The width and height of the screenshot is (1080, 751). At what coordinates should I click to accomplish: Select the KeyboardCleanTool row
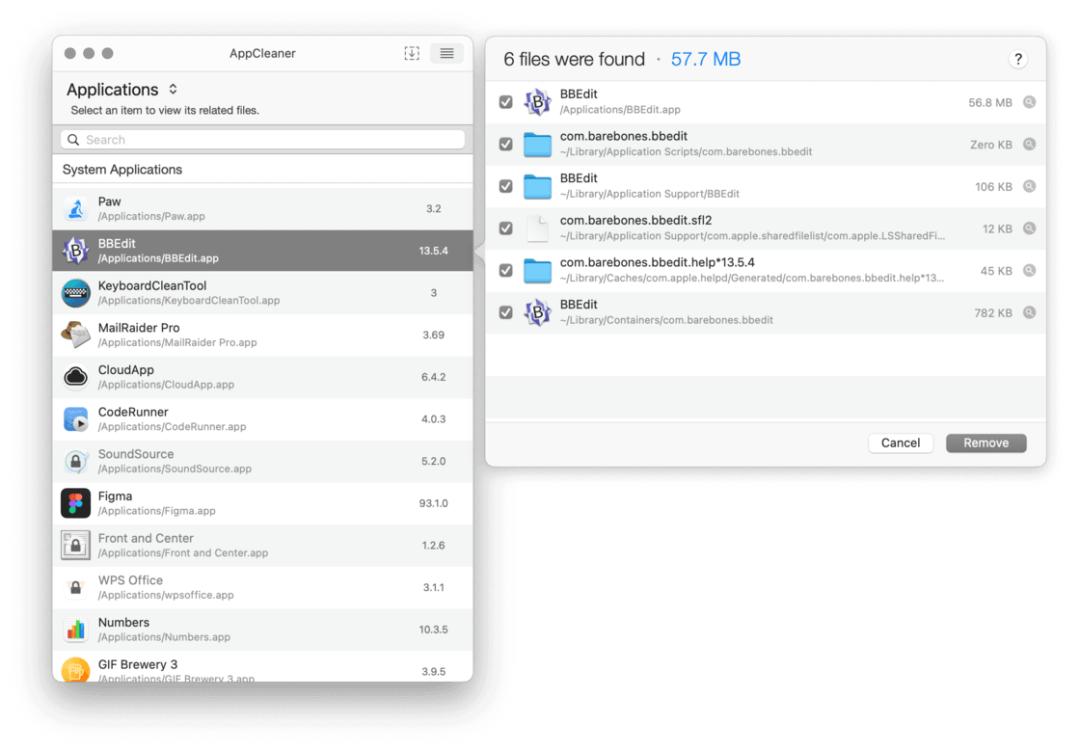pyautogui.click(x=262, y=293)
